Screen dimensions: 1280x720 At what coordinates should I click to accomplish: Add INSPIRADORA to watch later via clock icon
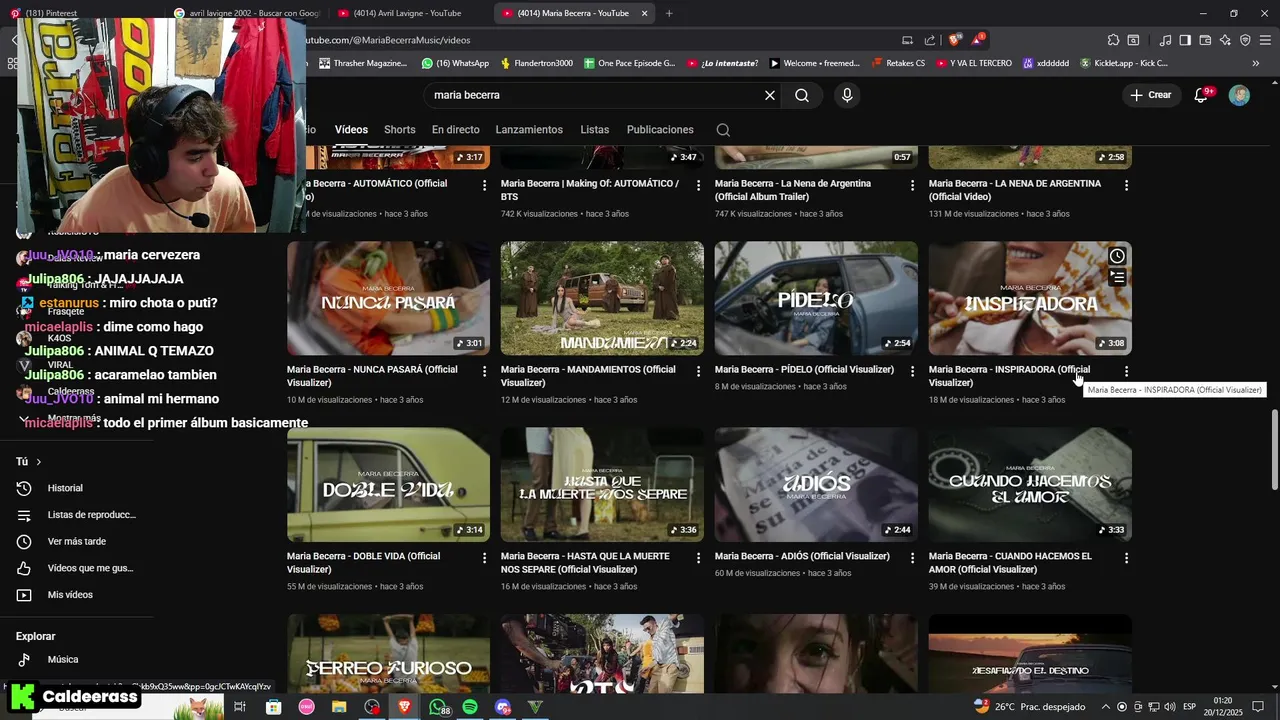click(1117, 256)
